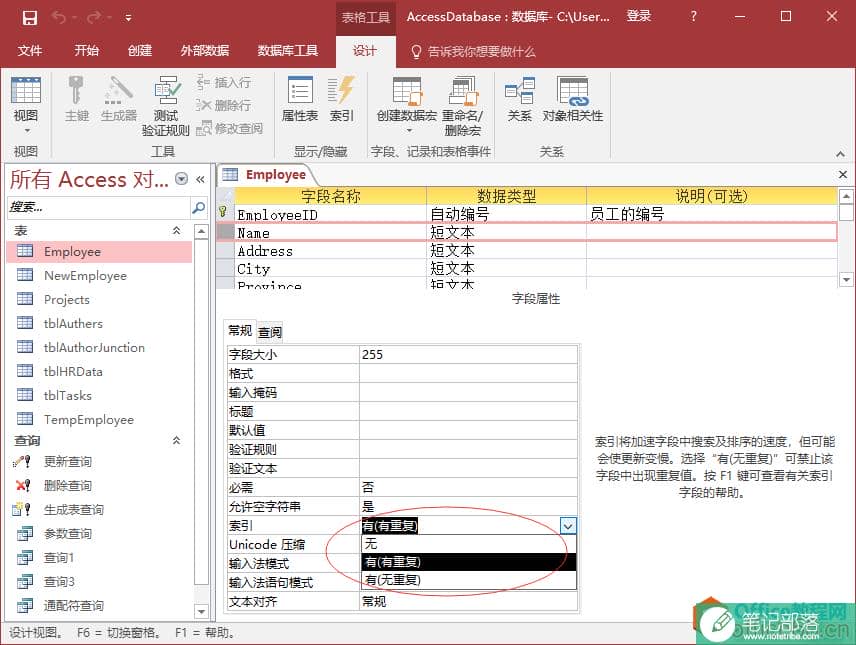Select the 设计 (Design) ribbon tab
Image resolution: width=856 pixels, height=645 pixels.
pos(365,51)
